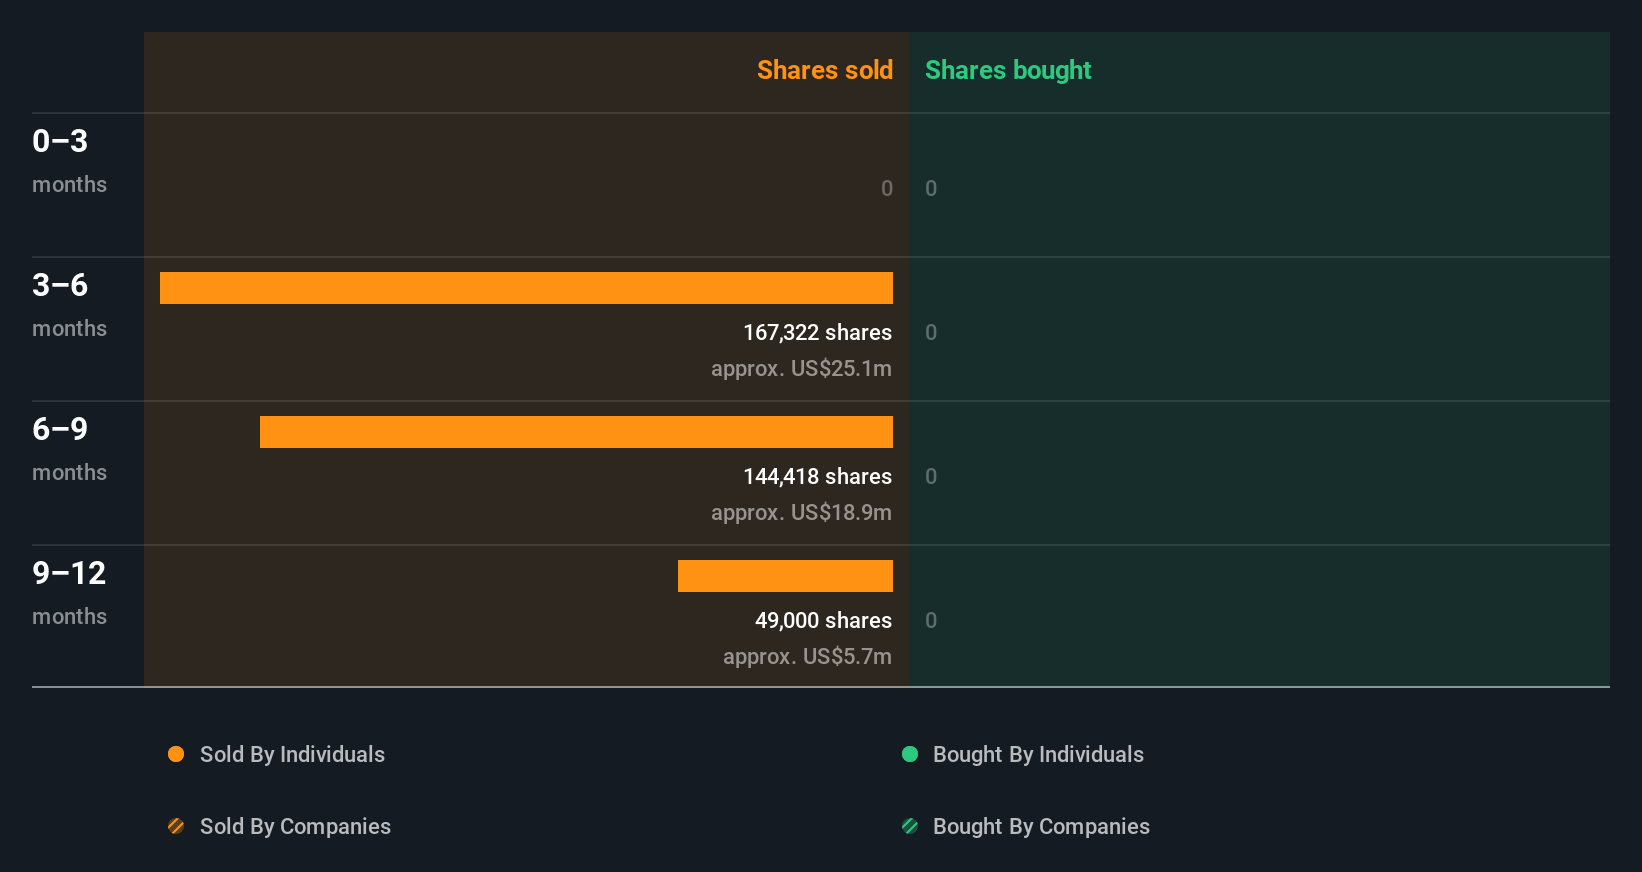Click the 3–6 months orange sold bar

tap(526, 288)
